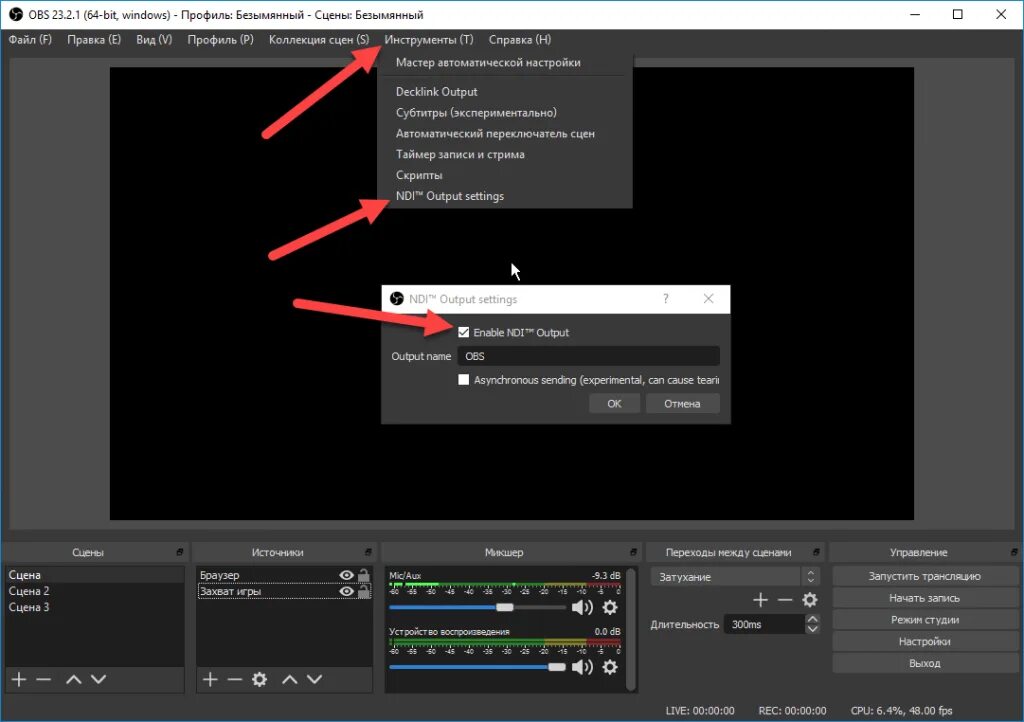Close the NDI Output settings dialog
Image resolution: width=1024 pixels, height=722 pixels.
(709, 299)
